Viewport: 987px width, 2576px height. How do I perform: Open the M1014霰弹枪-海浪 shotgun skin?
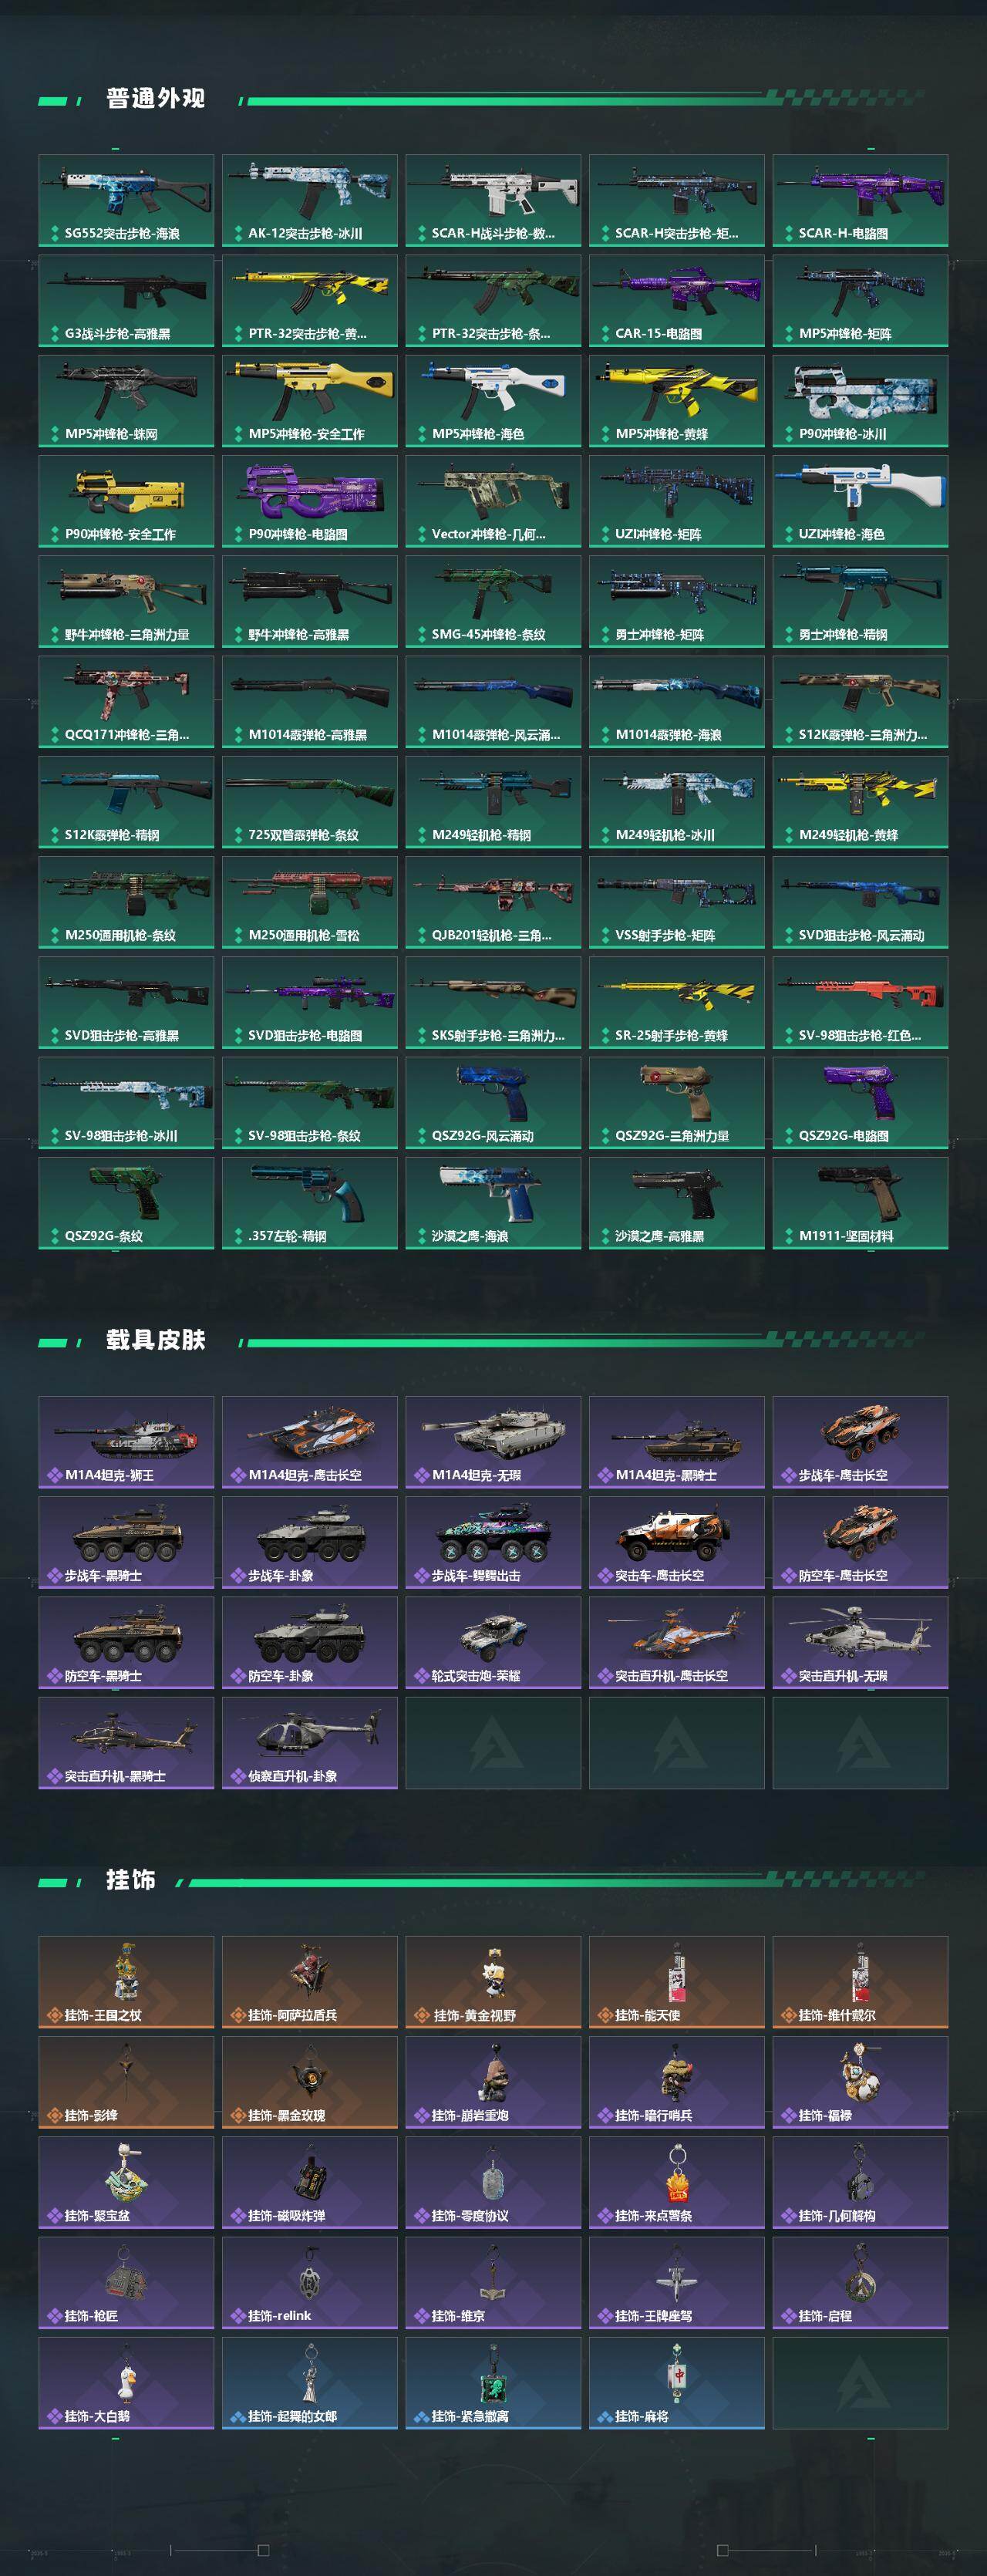point(677,702)
